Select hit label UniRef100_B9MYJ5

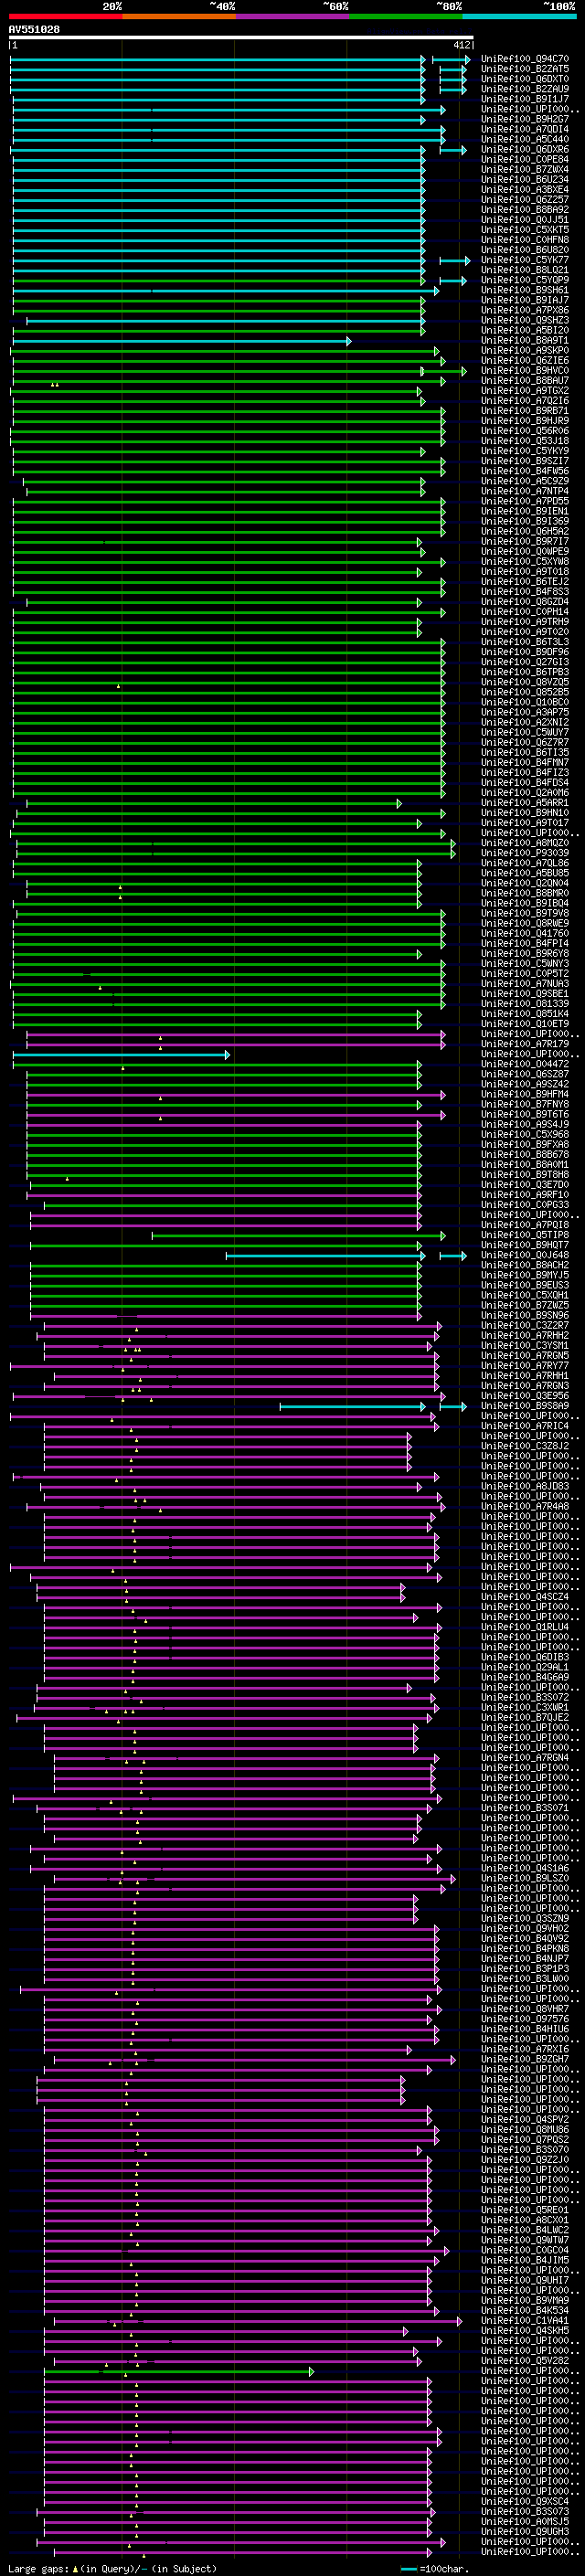coord(525,1275)
